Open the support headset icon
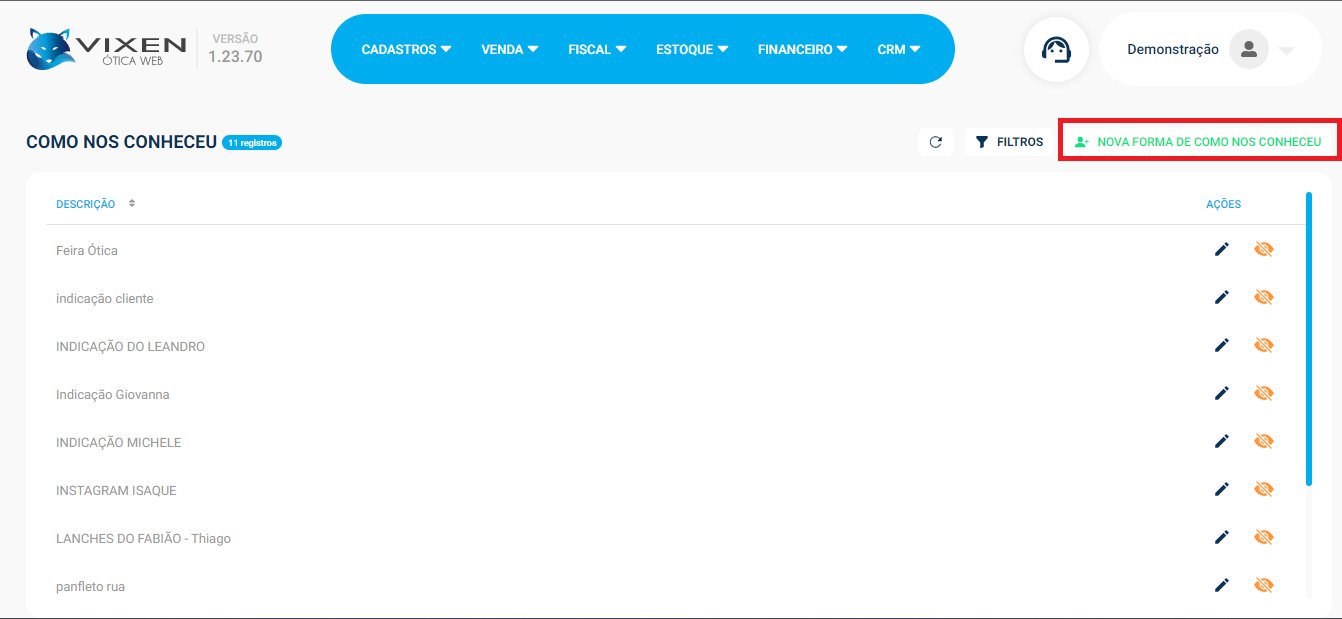Viewport: 1342px width, 619px height. coord(1056,49)
